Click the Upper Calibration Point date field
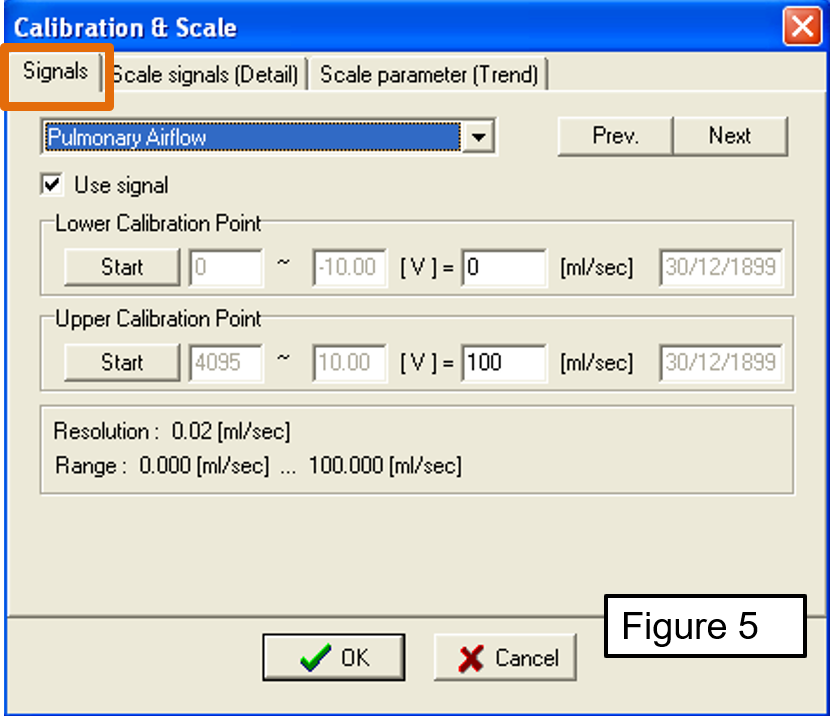 click(x=721, y=362)
